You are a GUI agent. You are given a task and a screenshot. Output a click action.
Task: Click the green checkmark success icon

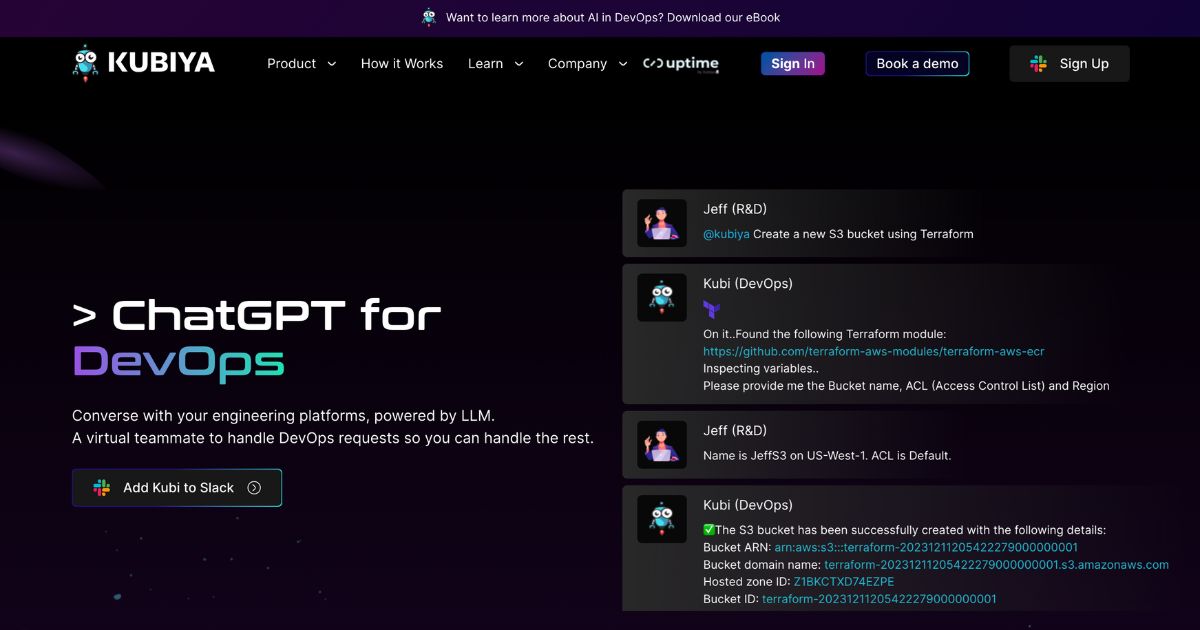[x=709, y=530]
